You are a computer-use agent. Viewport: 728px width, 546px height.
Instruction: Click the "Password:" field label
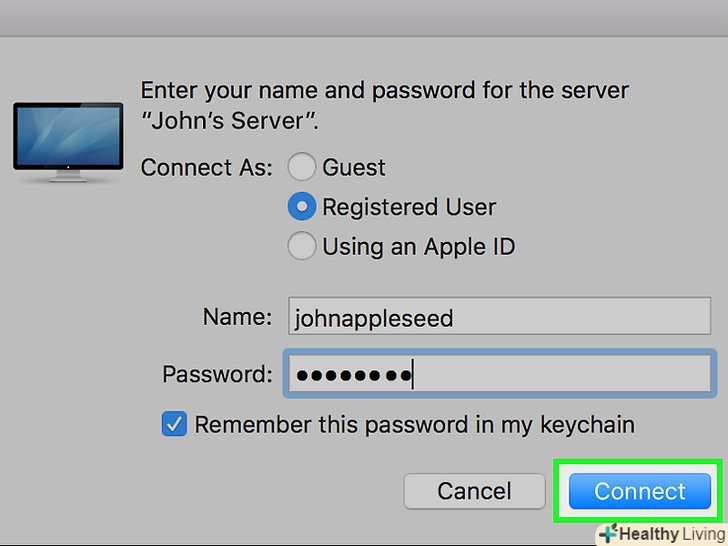[x=217, y=375]
